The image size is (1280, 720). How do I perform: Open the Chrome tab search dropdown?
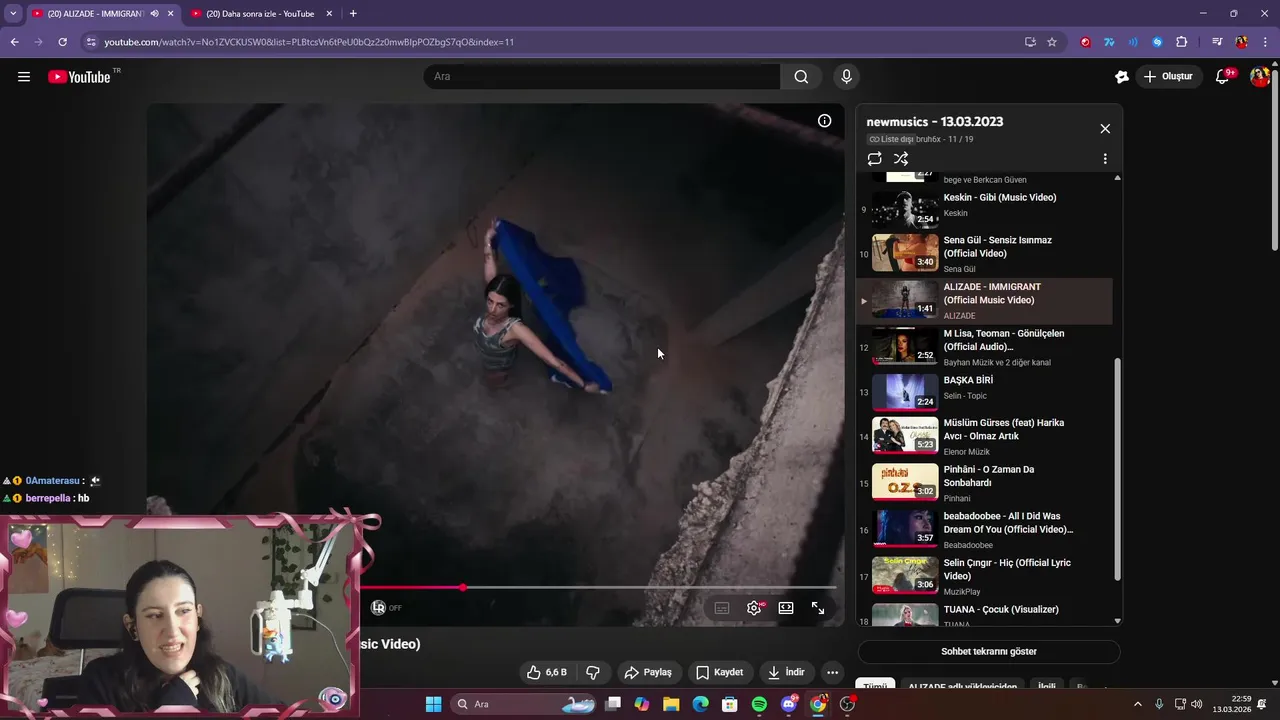pyautogui.click(x=13, y=14)
